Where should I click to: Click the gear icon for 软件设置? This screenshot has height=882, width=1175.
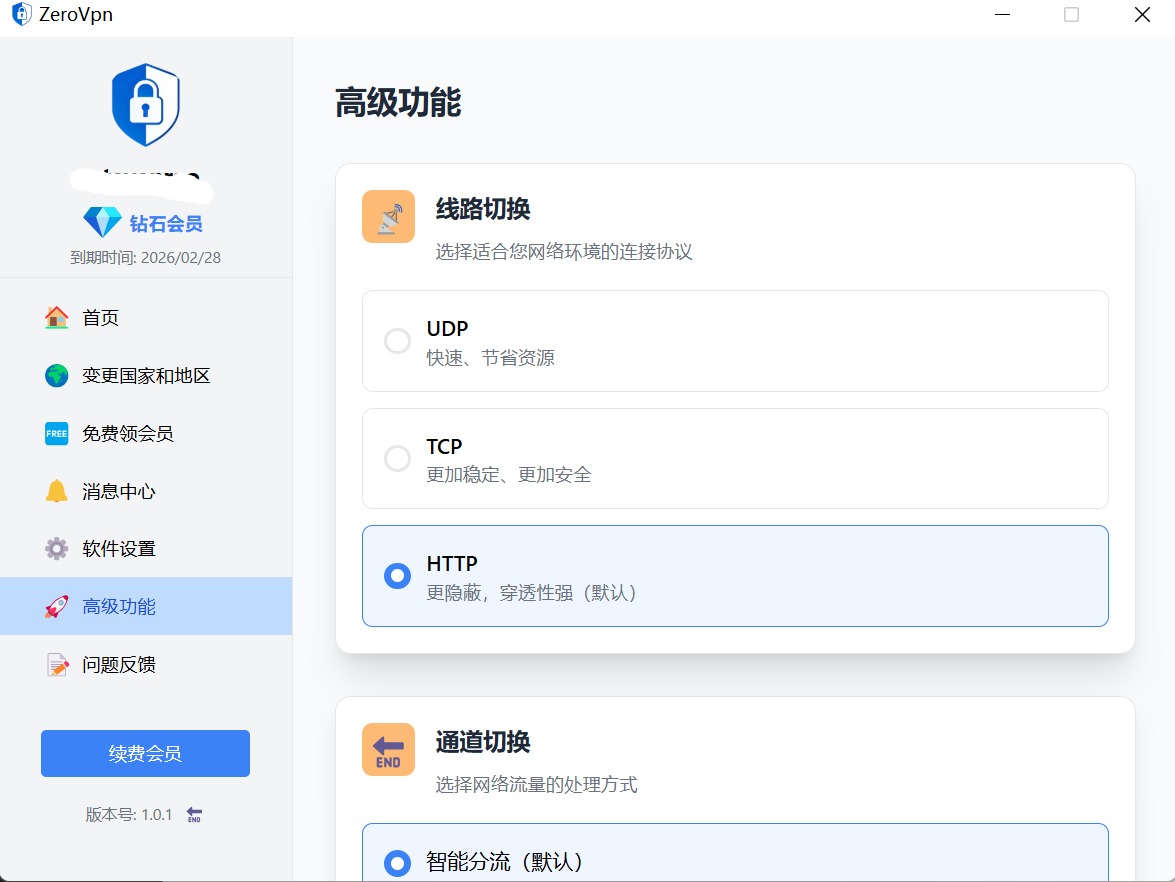(57, 548)
